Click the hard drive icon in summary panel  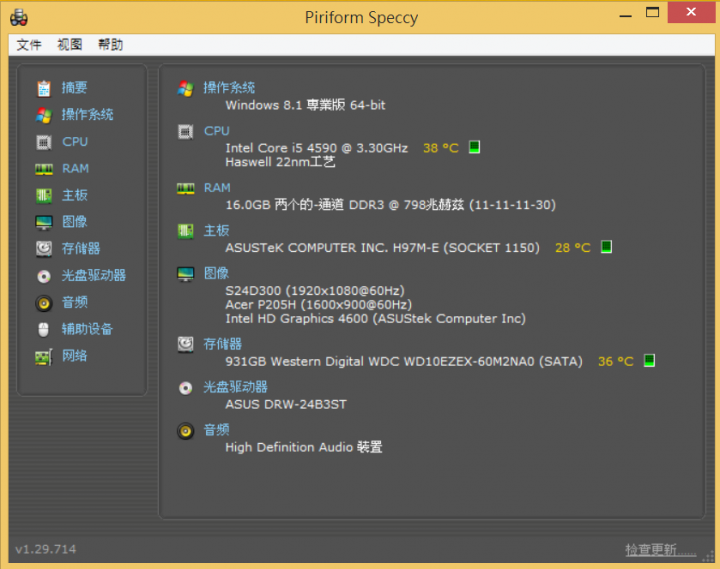(186, 344)
